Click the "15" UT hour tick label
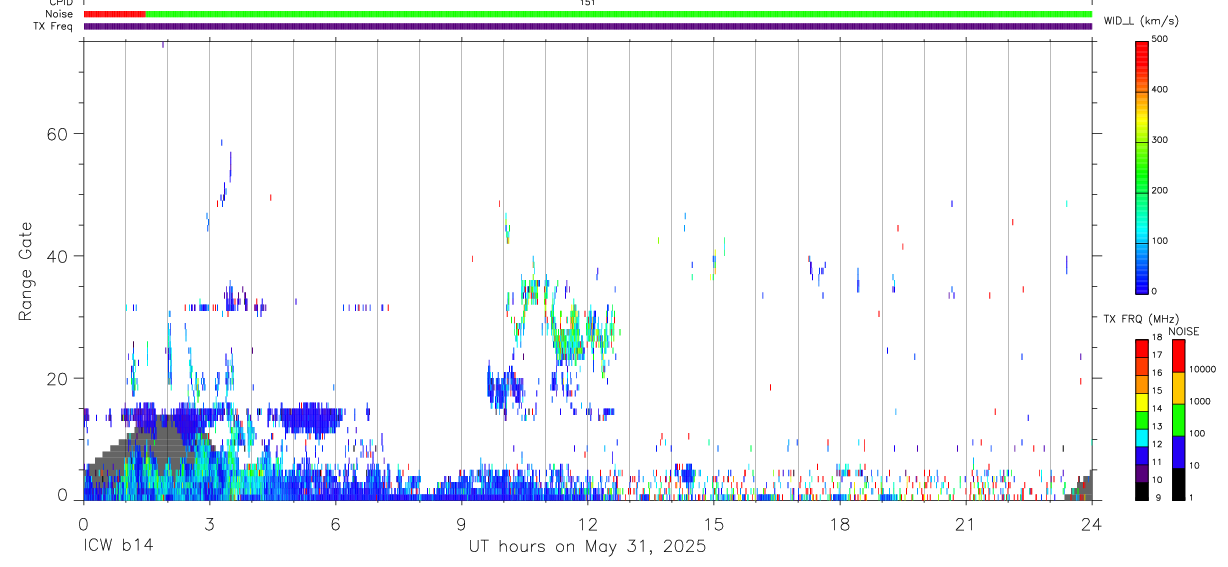This screenshot has height=567, width=1228. point(713,524)
